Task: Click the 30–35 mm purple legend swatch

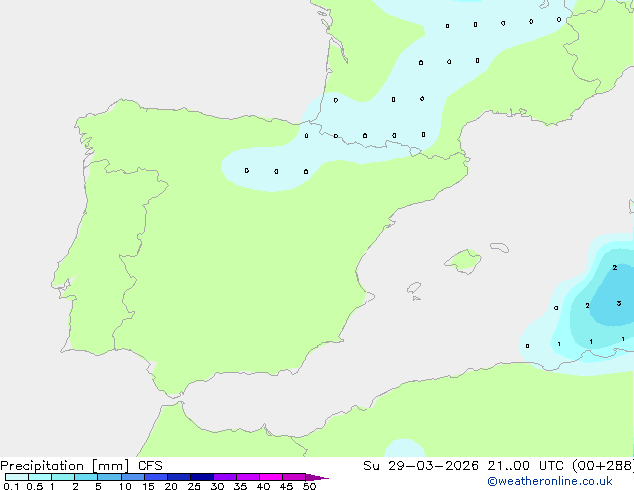Action: coord(225,477)
